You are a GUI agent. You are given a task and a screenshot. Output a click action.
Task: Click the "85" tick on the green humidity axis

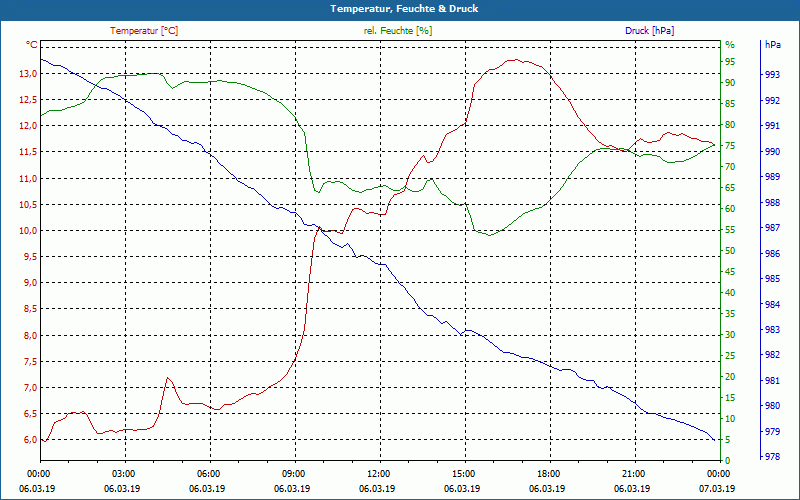point(730,104)
